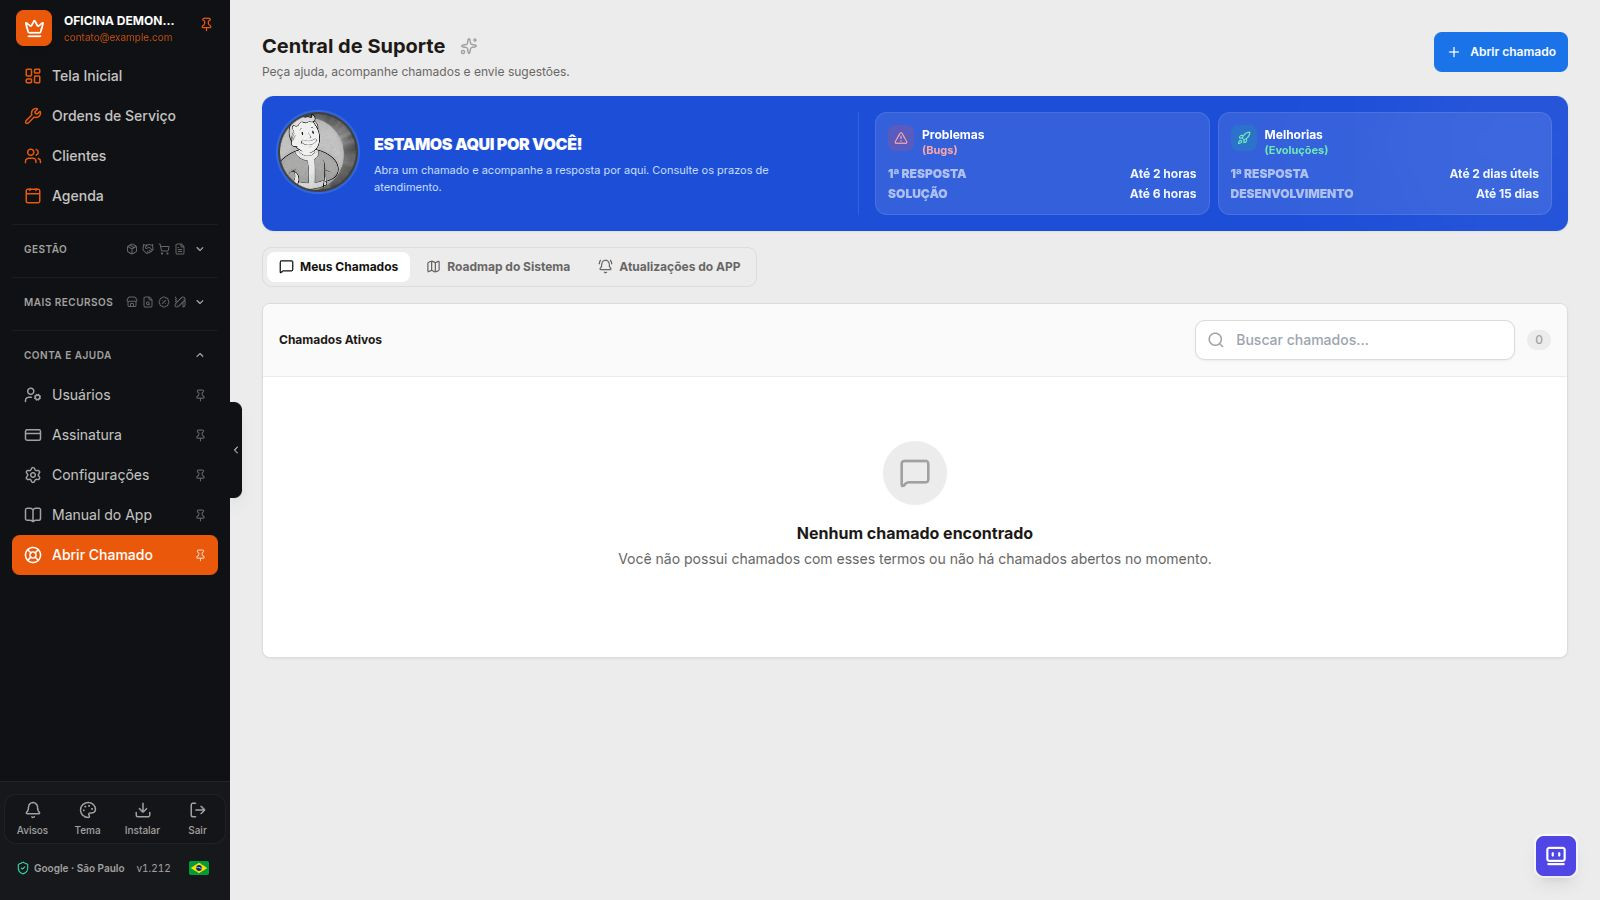The image size is (1600, 900).
Task: Go to Ordens de Serviço
Action: pyautogui.click(x=115, y=116)
